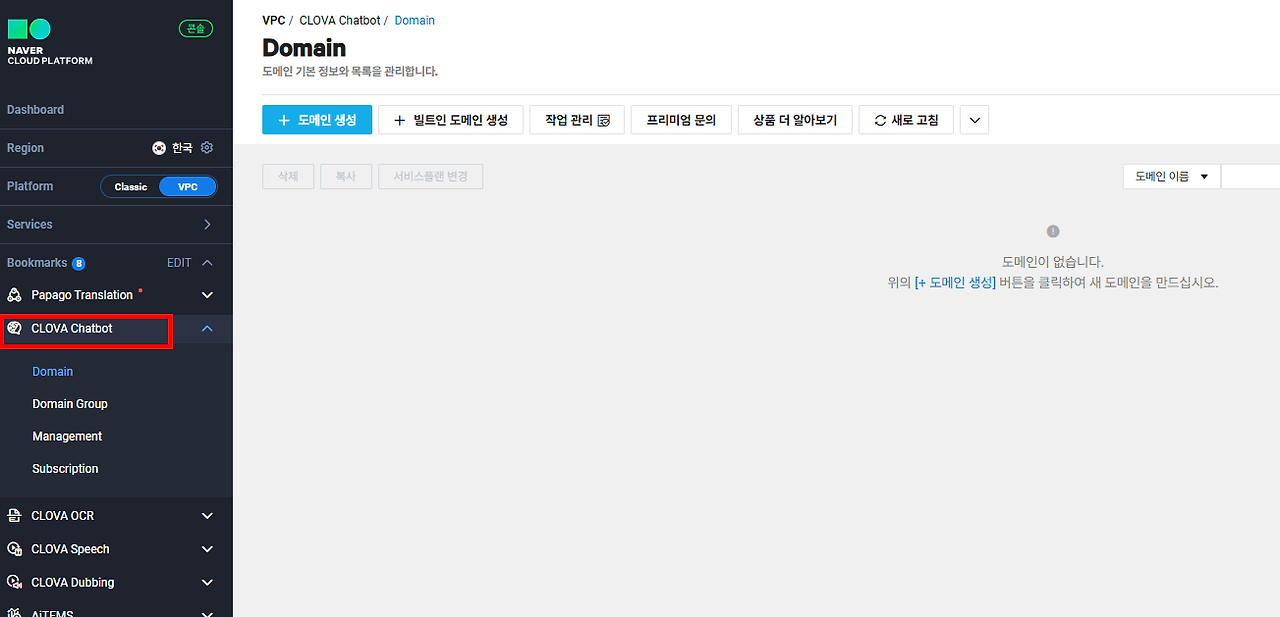Collapse the Bookmarks section chevron
This screenshot has width=1280, height=617.
pyautogui.click(x=208, y=263)
